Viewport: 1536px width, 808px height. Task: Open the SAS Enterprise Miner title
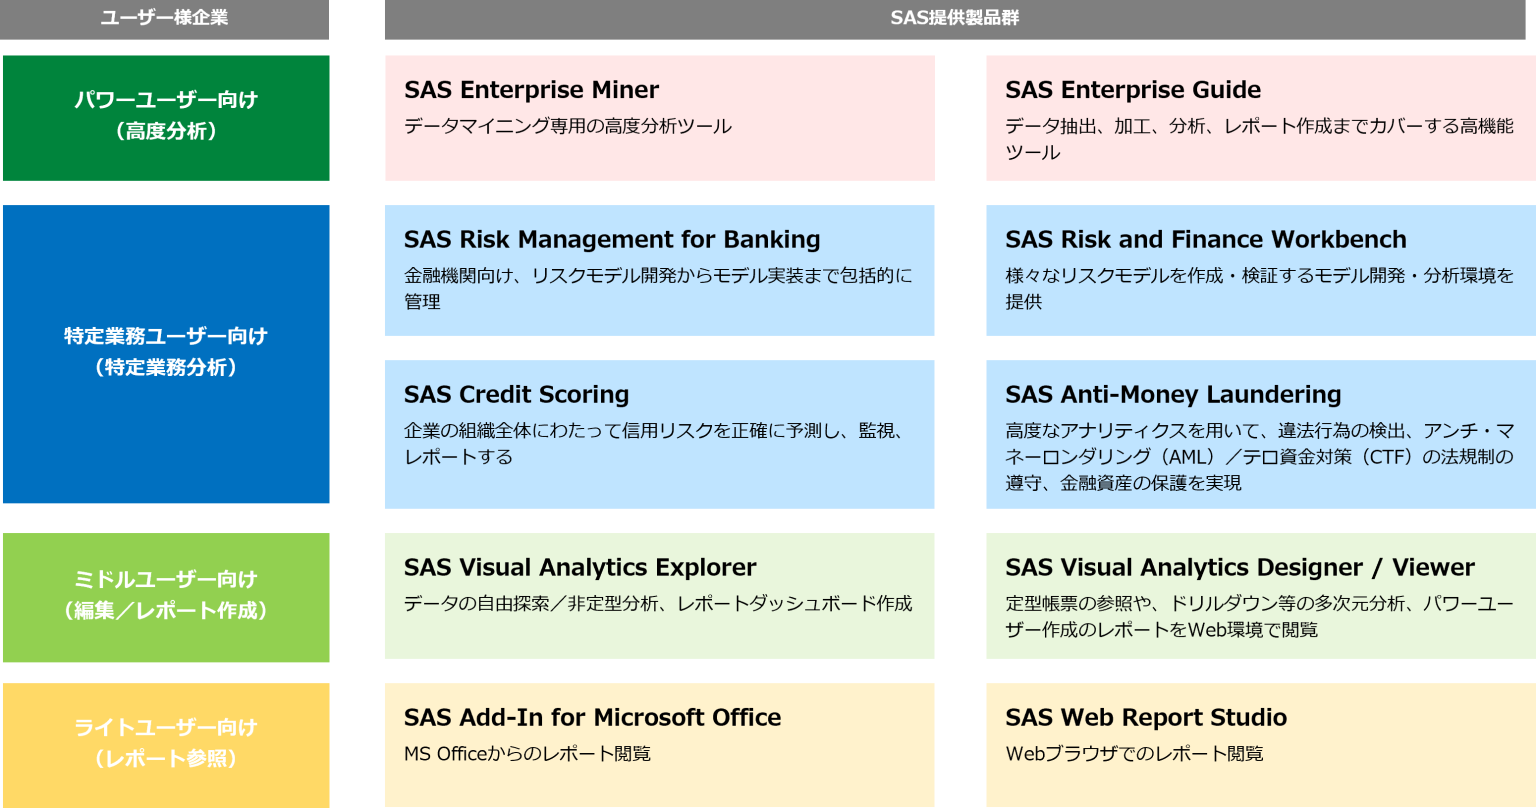531,90
